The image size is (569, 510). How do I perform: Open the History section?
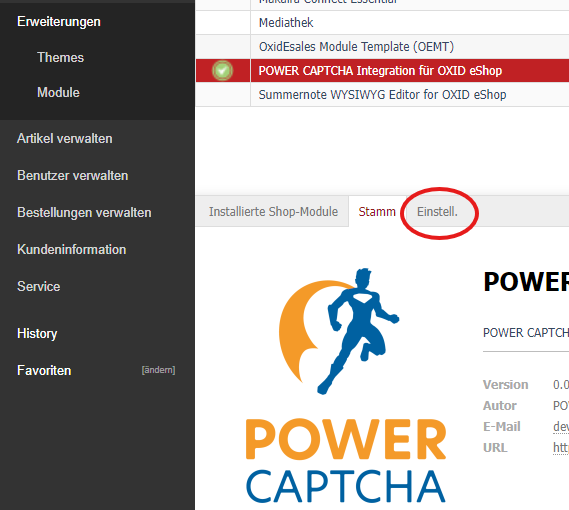tap(37, 334)
